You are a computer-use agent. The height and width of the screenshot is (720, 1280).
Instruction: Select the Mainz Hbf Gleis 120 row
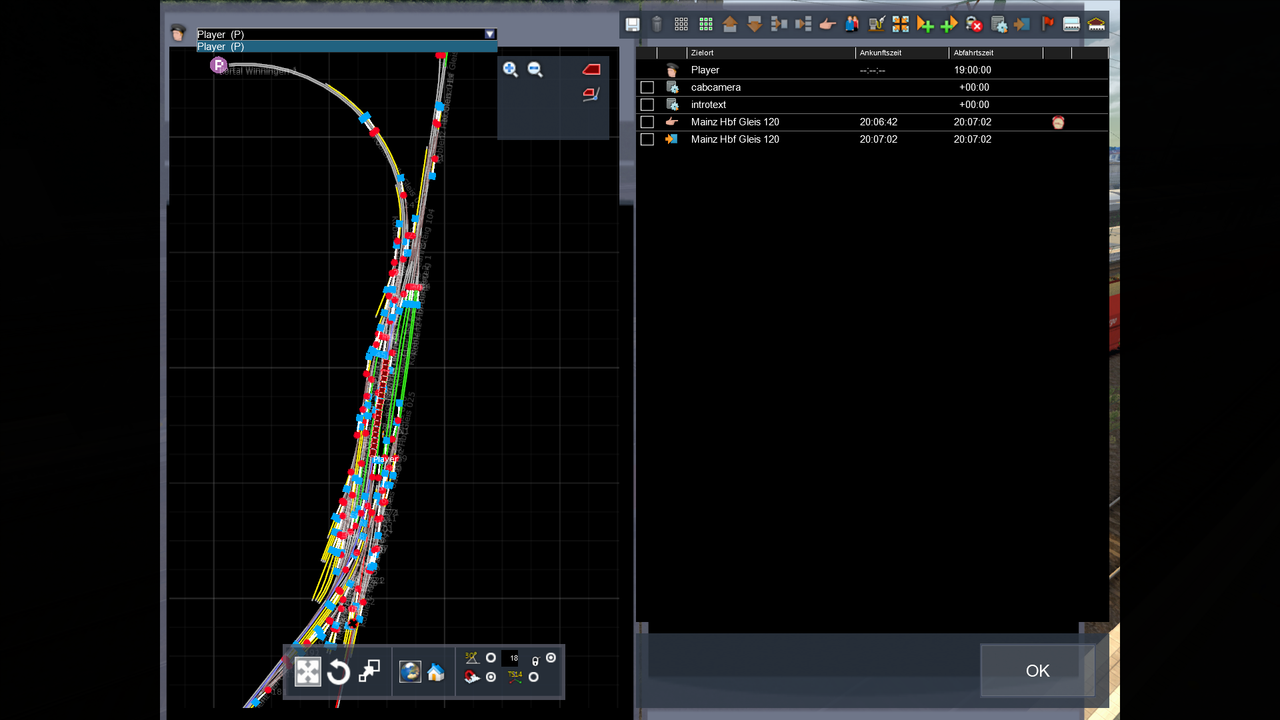[735, 121]
